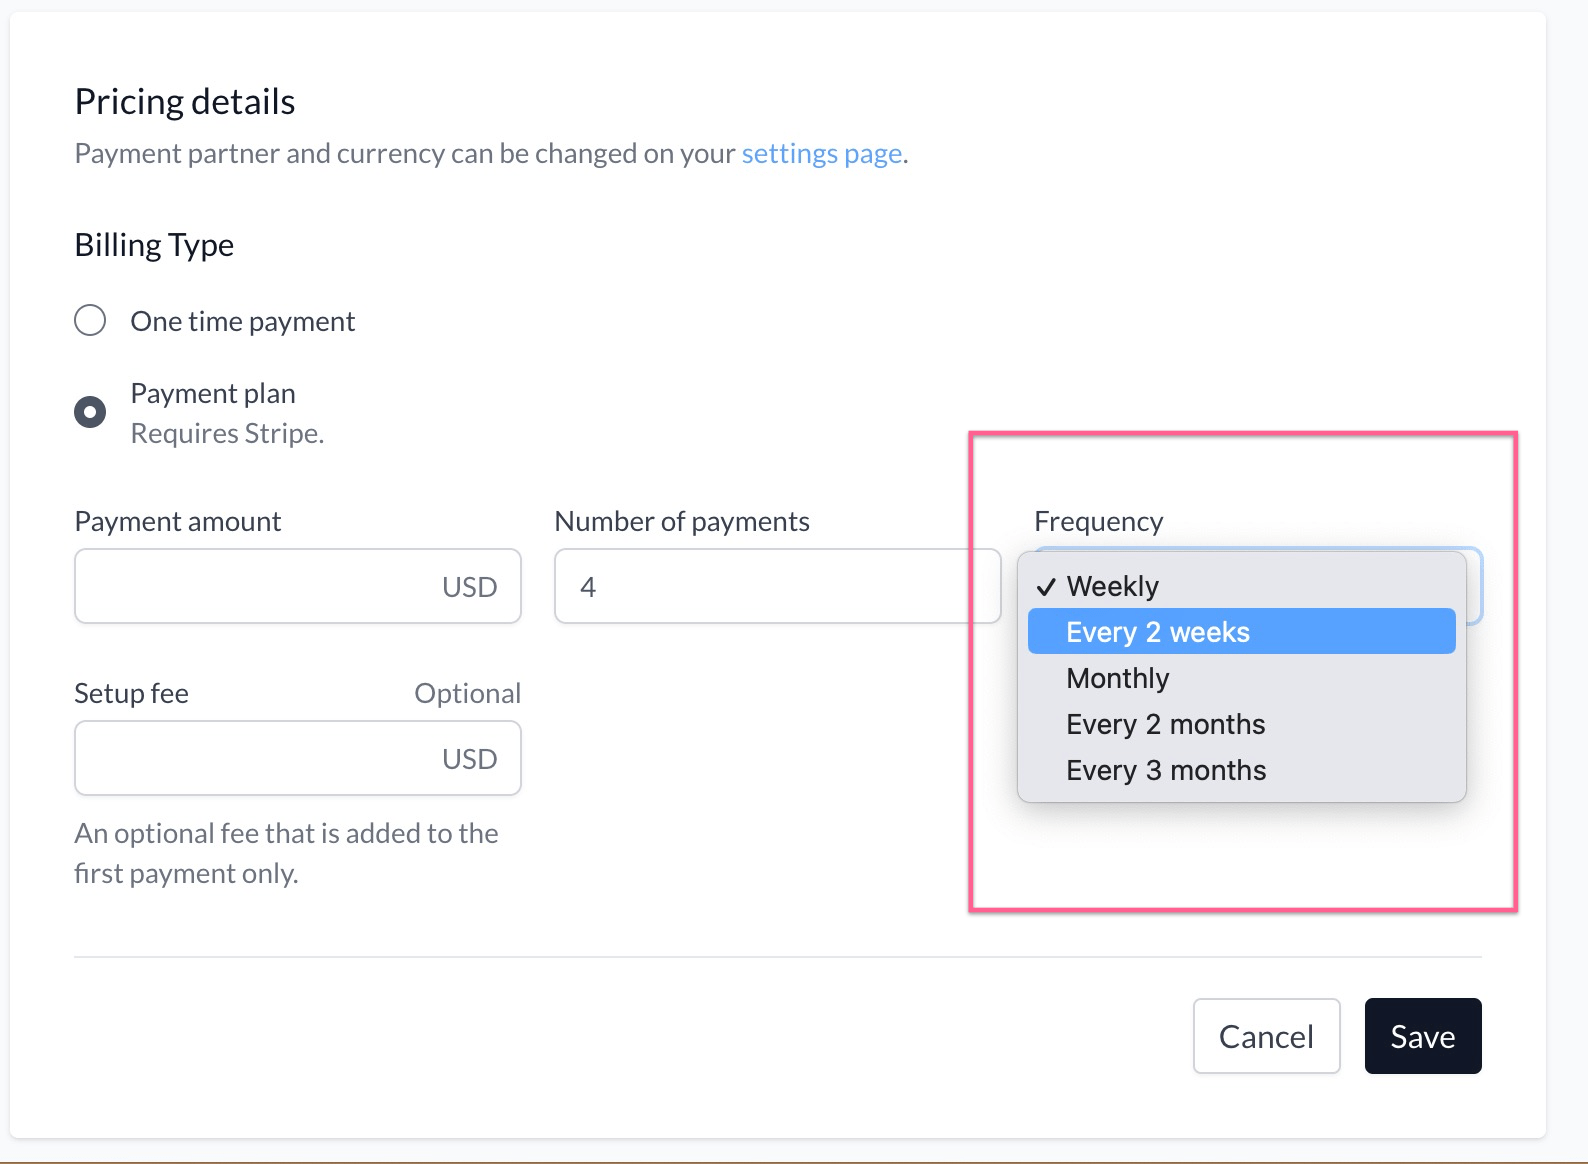Image resolution: width=1588 pixels, height=1164 pixels.
Task: Select the One time payment radio button
Action: click(x=90, y=320)
